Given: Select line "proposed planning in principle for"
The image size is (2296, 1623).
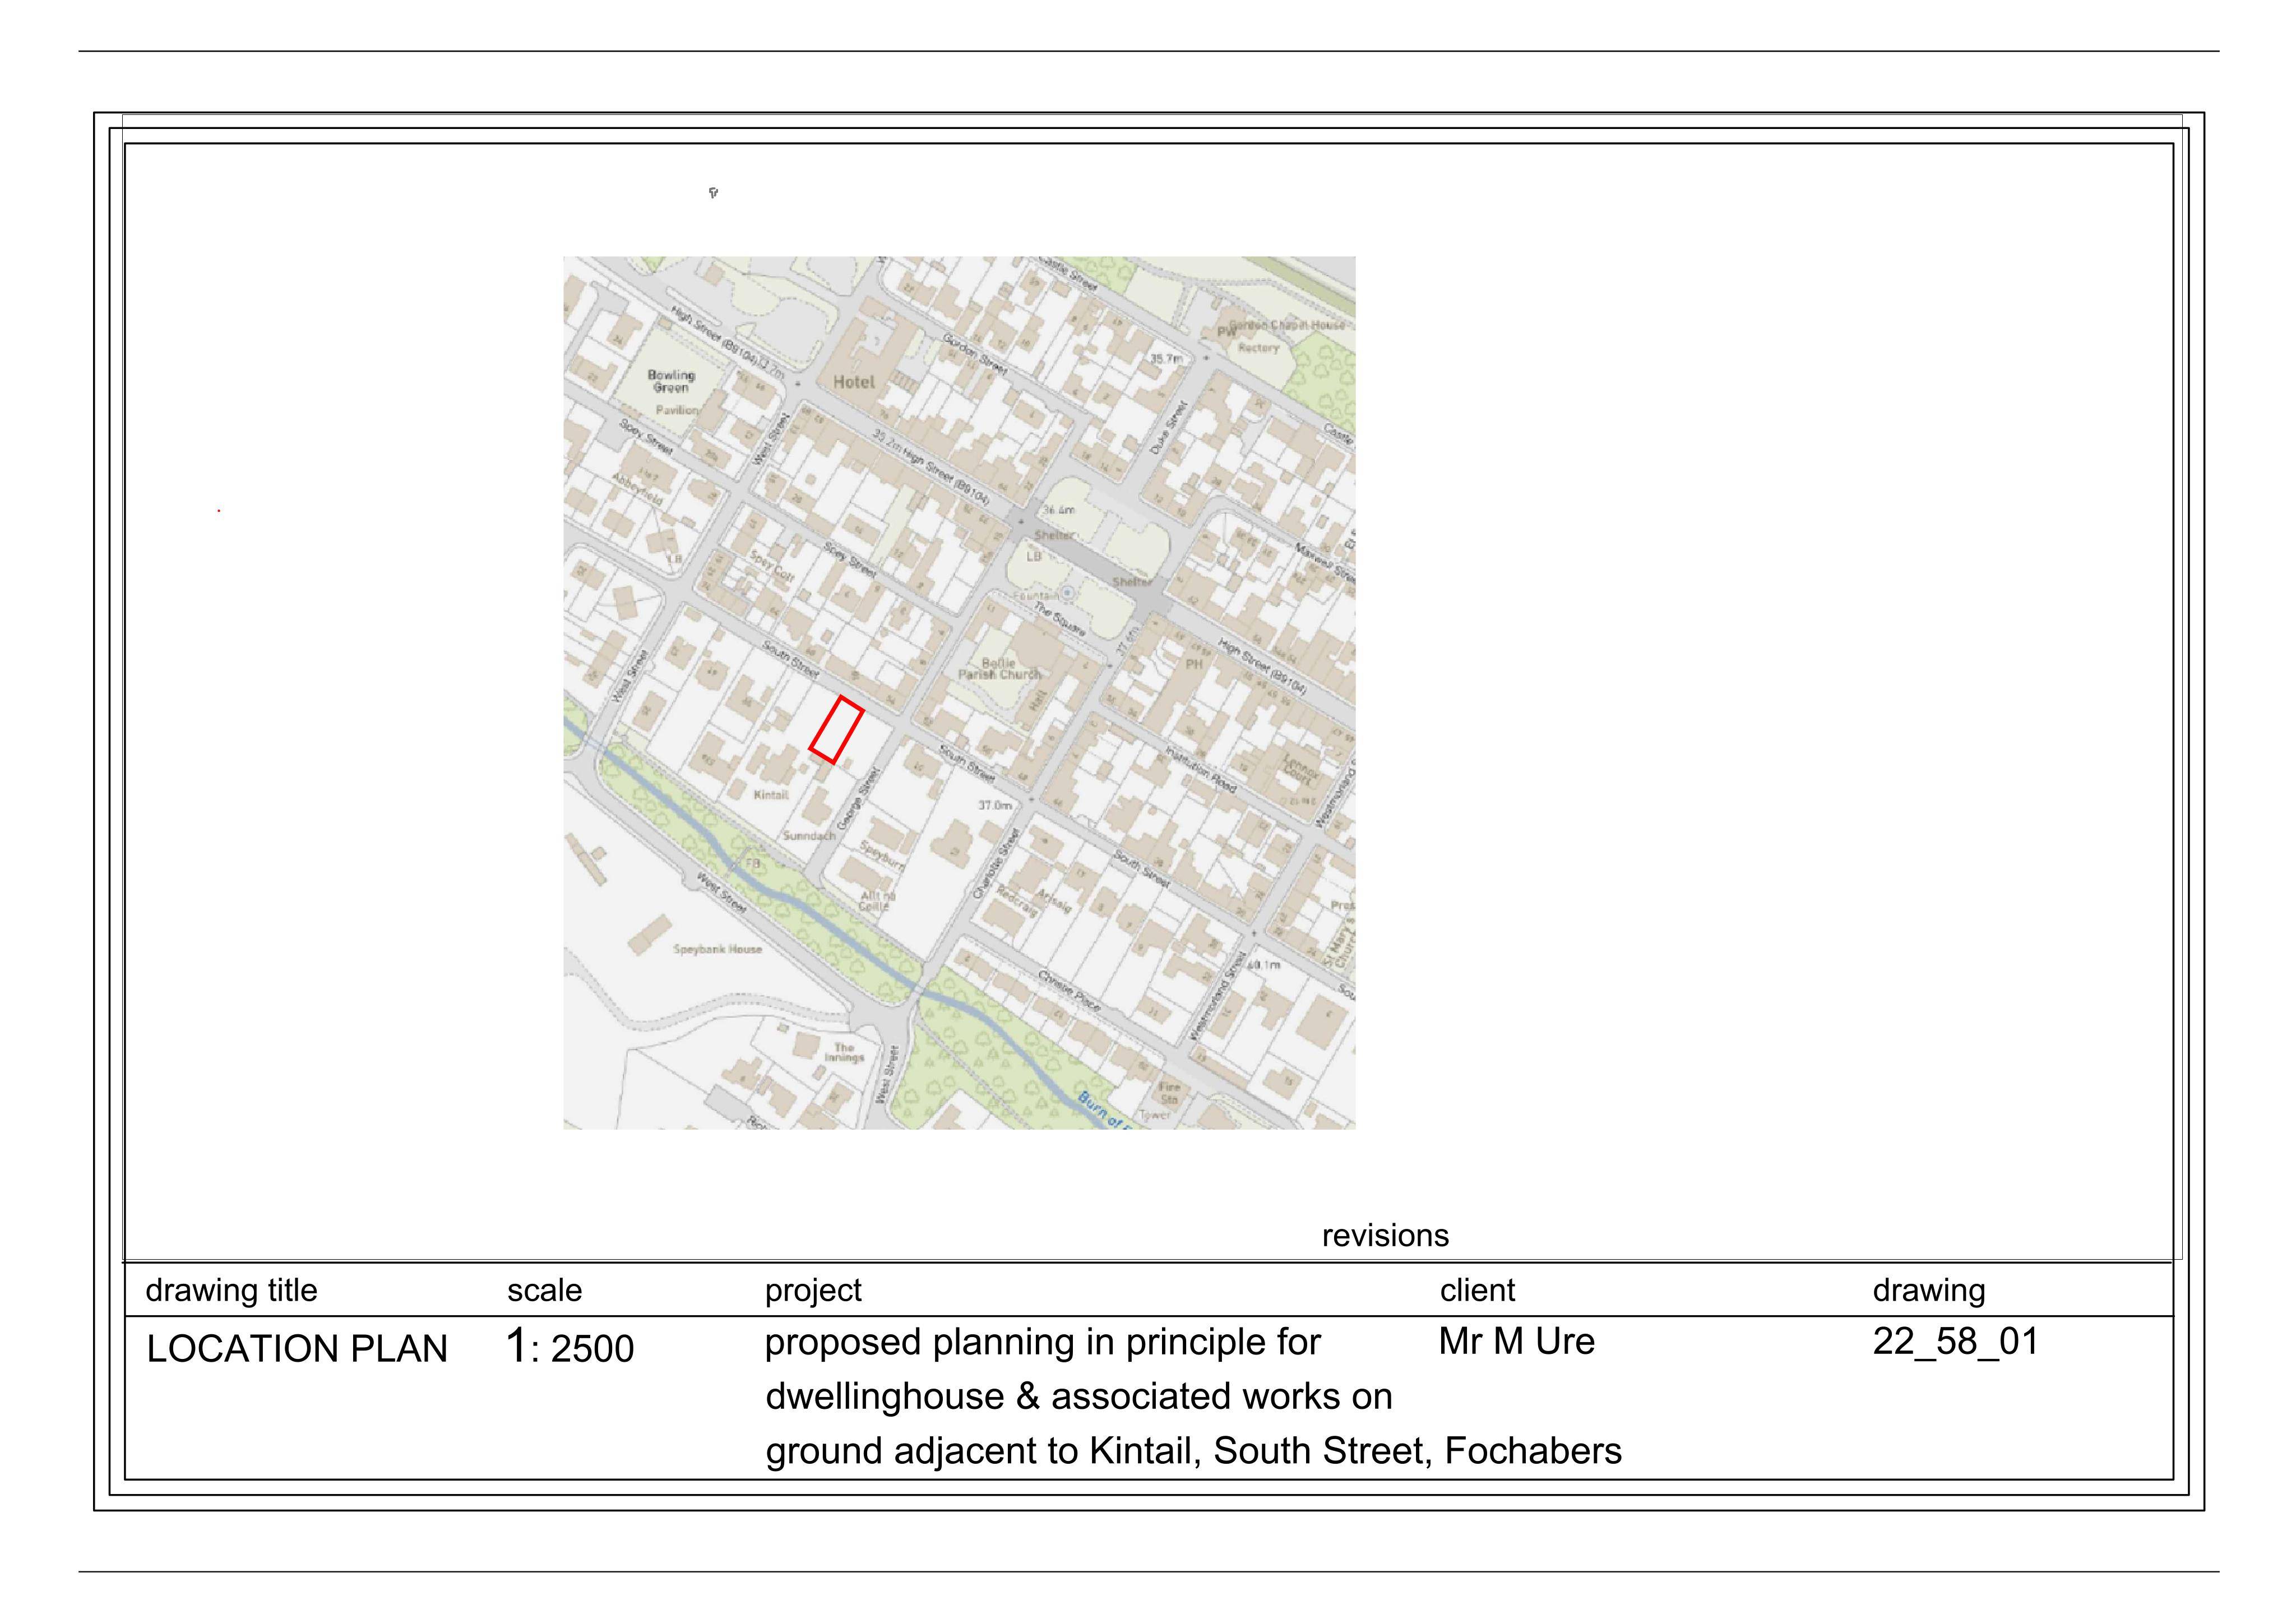Looking at the screenshot, I should click(x=1043, y=1343).
